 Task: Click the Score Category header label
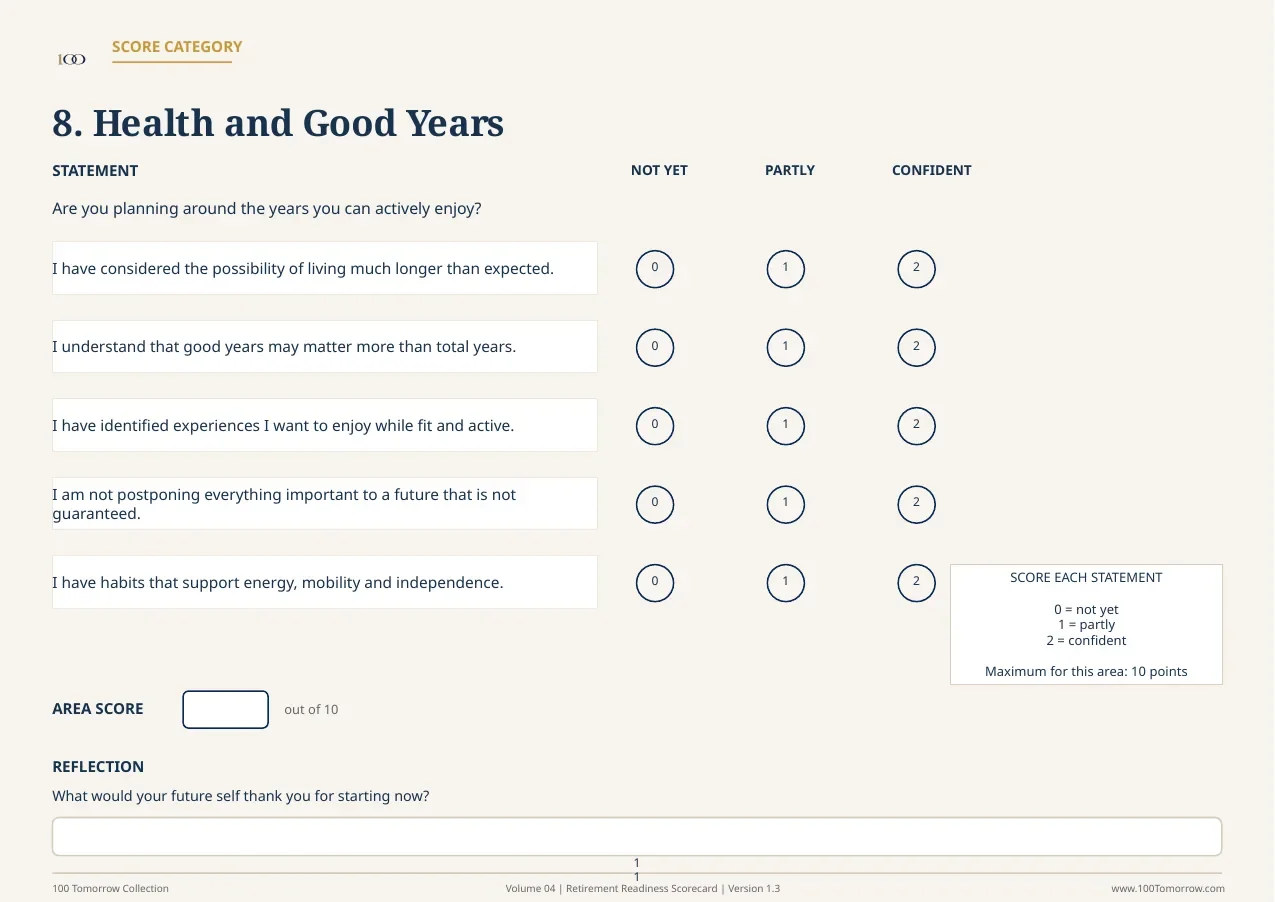point(177,47)
